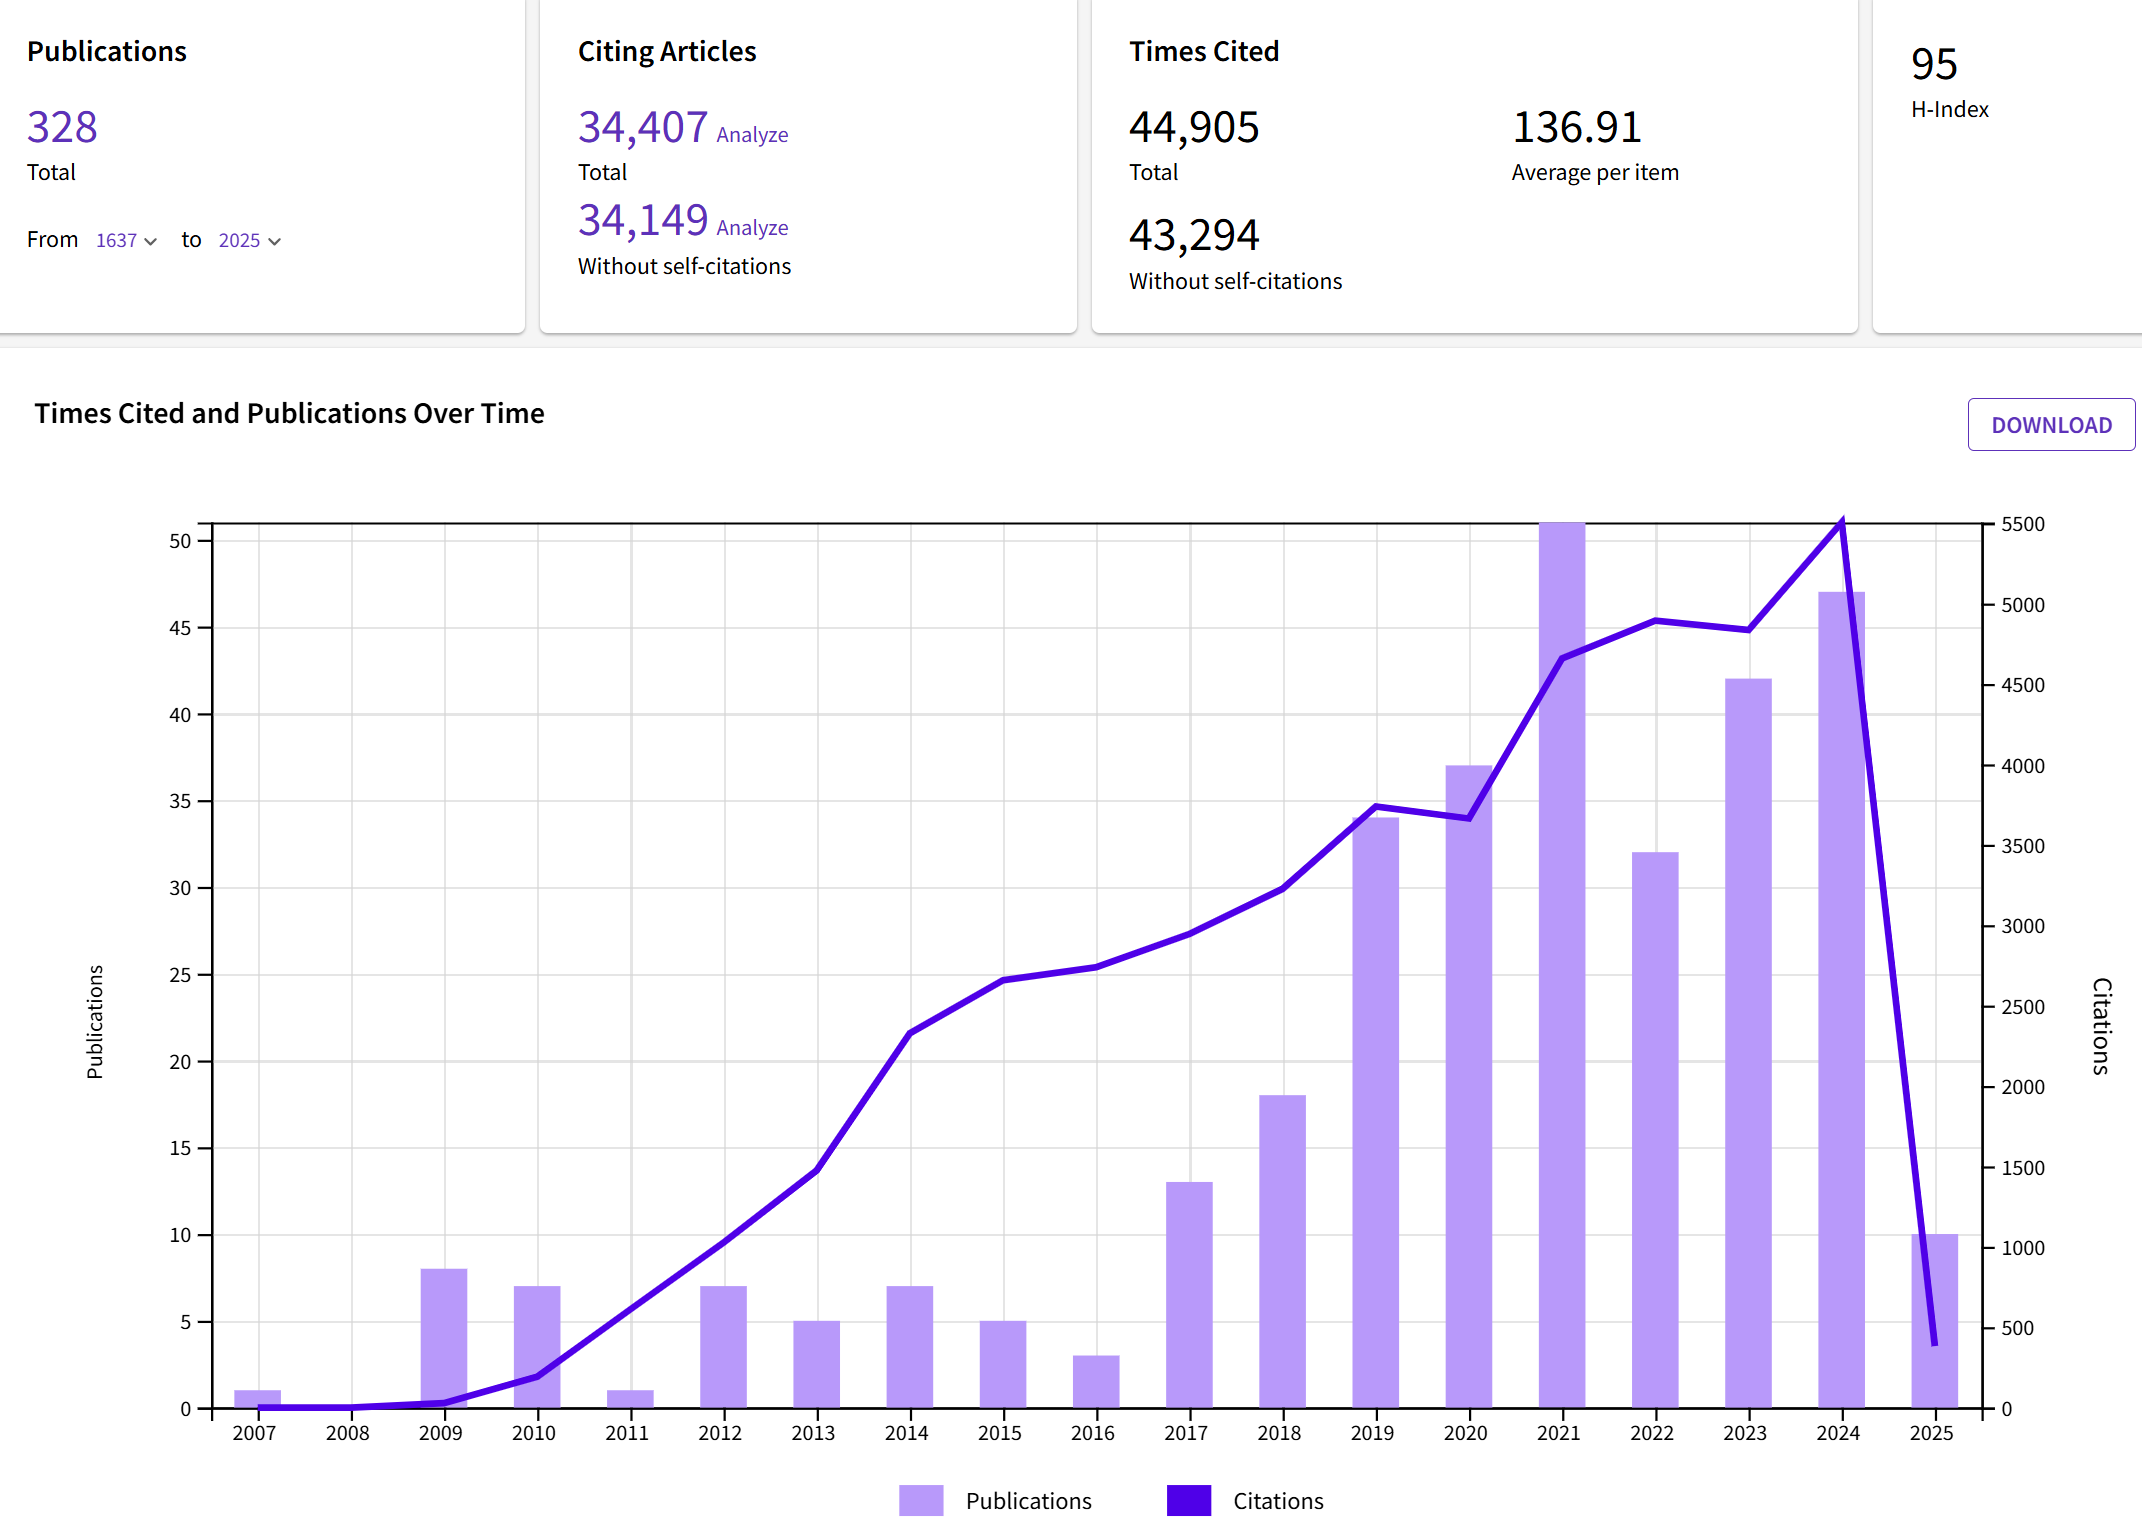Open the 1637 start year dropdown
2142x1518 pixels.
(x=126, y=241)
